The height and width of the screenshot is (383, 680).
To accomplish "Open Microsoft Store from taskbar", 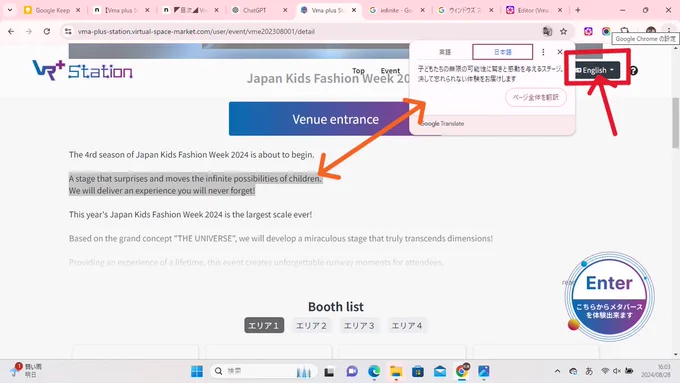I will click(418, 371).
